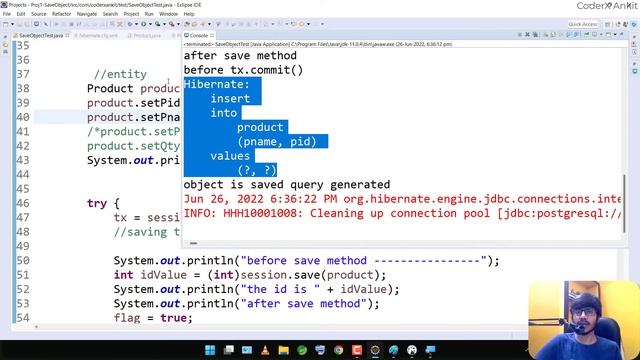
Task: Click the Open Console icon
Action: (608, 34)
